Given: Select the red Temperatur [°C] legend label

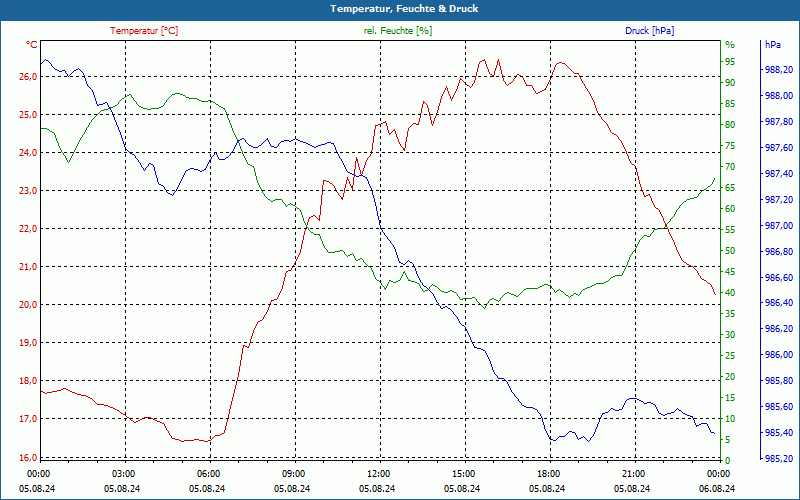Looking at the screenshot, I should 144,31.
